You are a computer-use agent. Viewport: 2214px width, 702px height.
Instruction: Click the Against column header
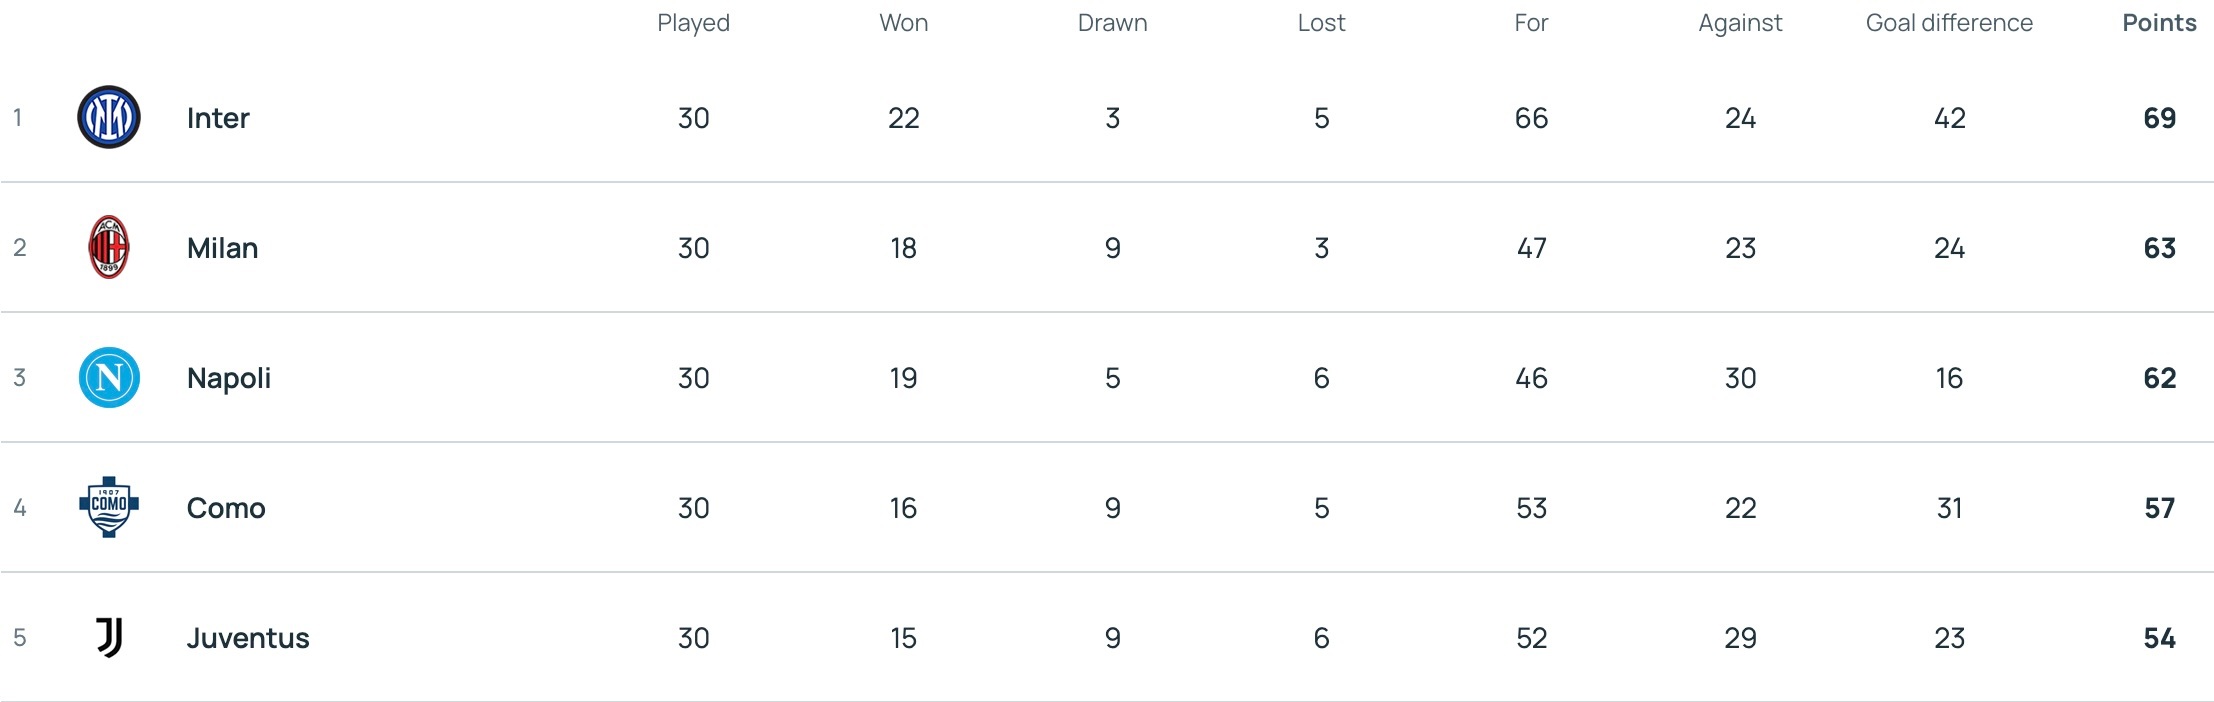[x=1740, y=23]
